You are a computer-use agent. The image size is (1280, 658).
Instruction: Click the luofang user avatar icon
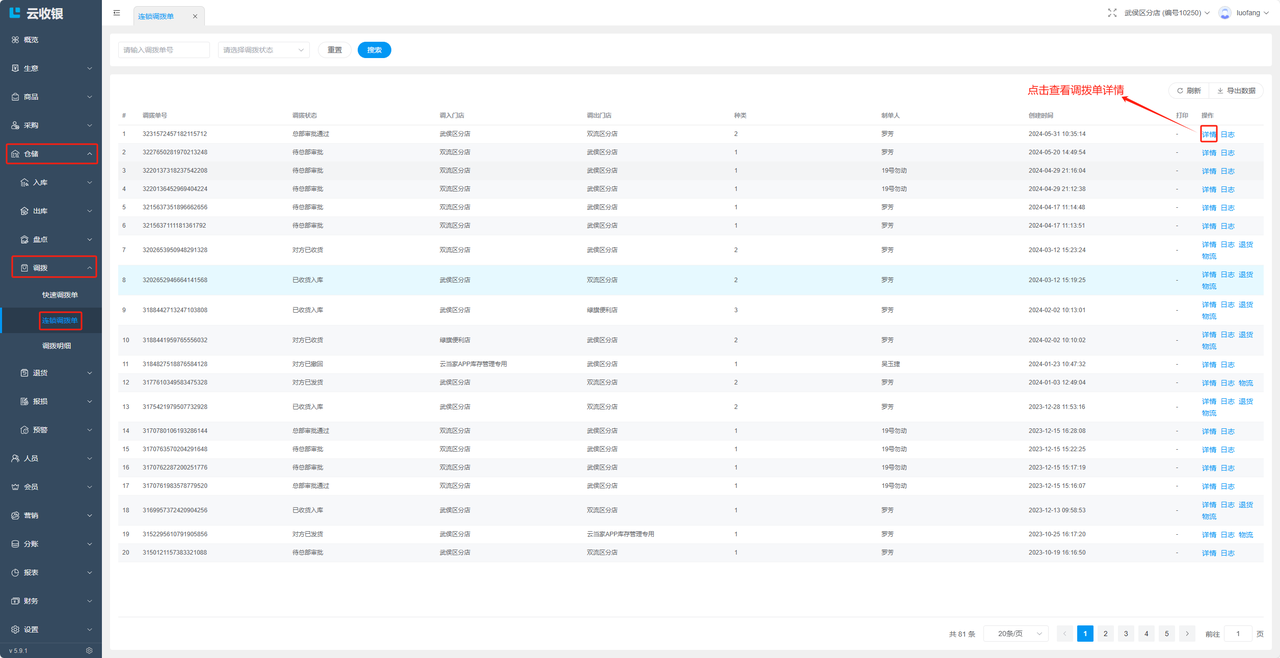(1225, 13)
